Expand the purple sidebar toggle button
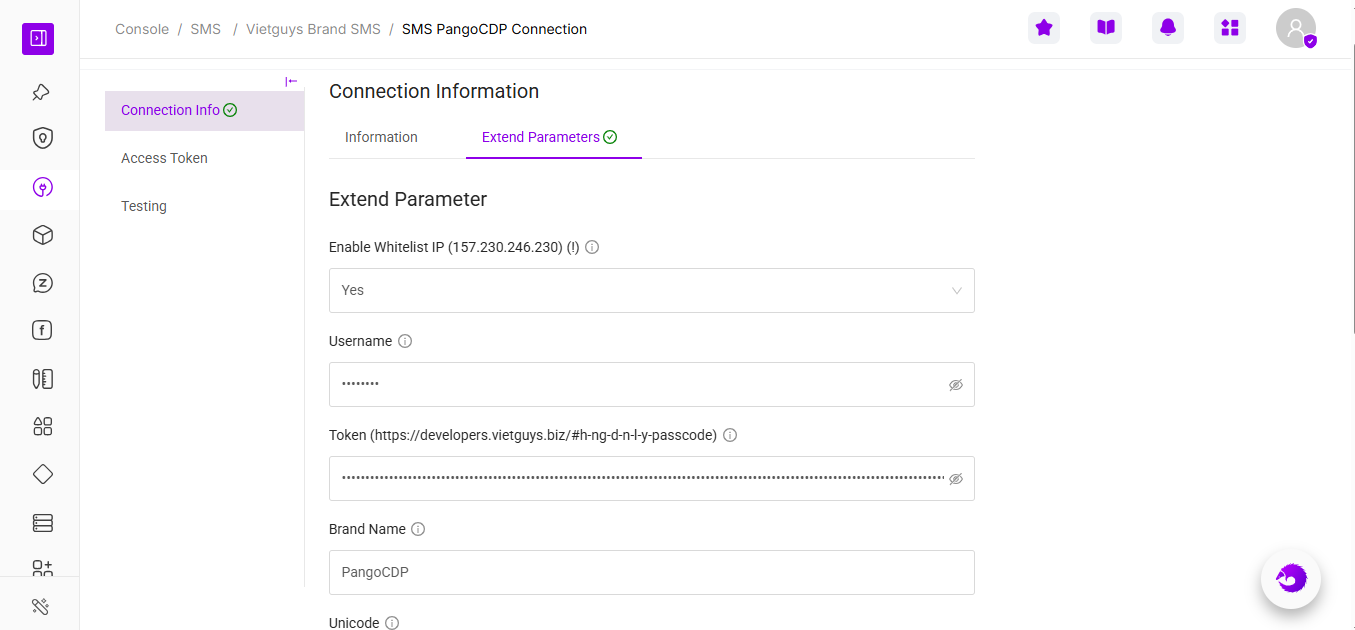The height and width of the screenshot is (630, 1355). tap(38, 39)
